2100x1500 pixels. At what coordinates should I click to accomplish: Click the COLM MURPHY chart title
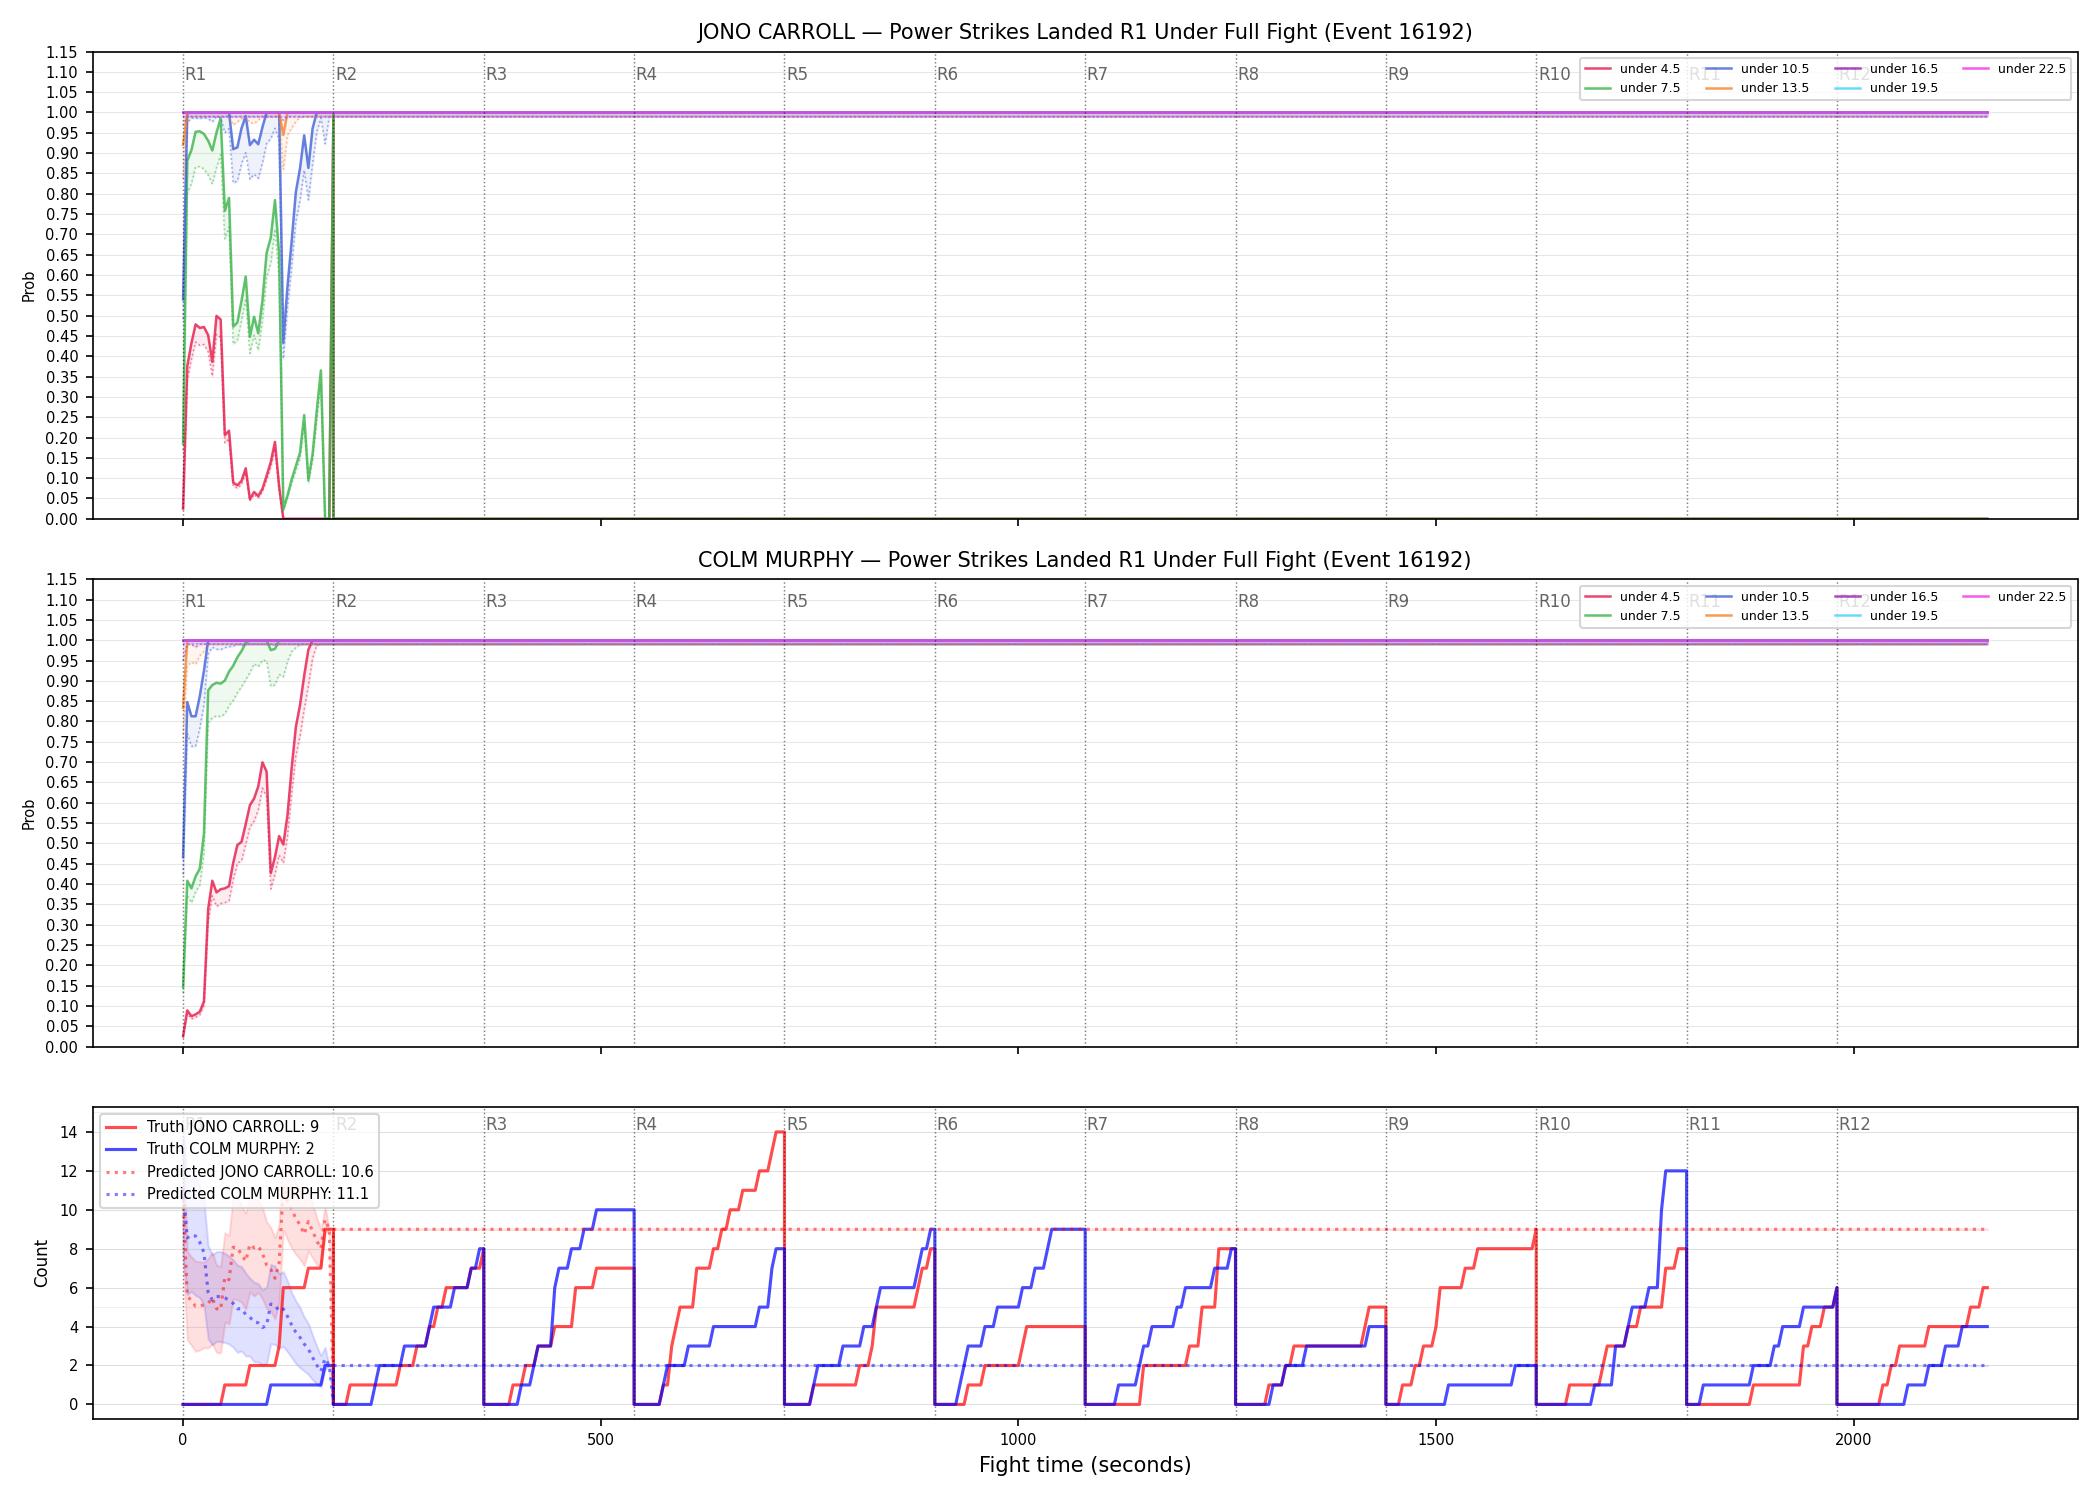click(1085, 560)
